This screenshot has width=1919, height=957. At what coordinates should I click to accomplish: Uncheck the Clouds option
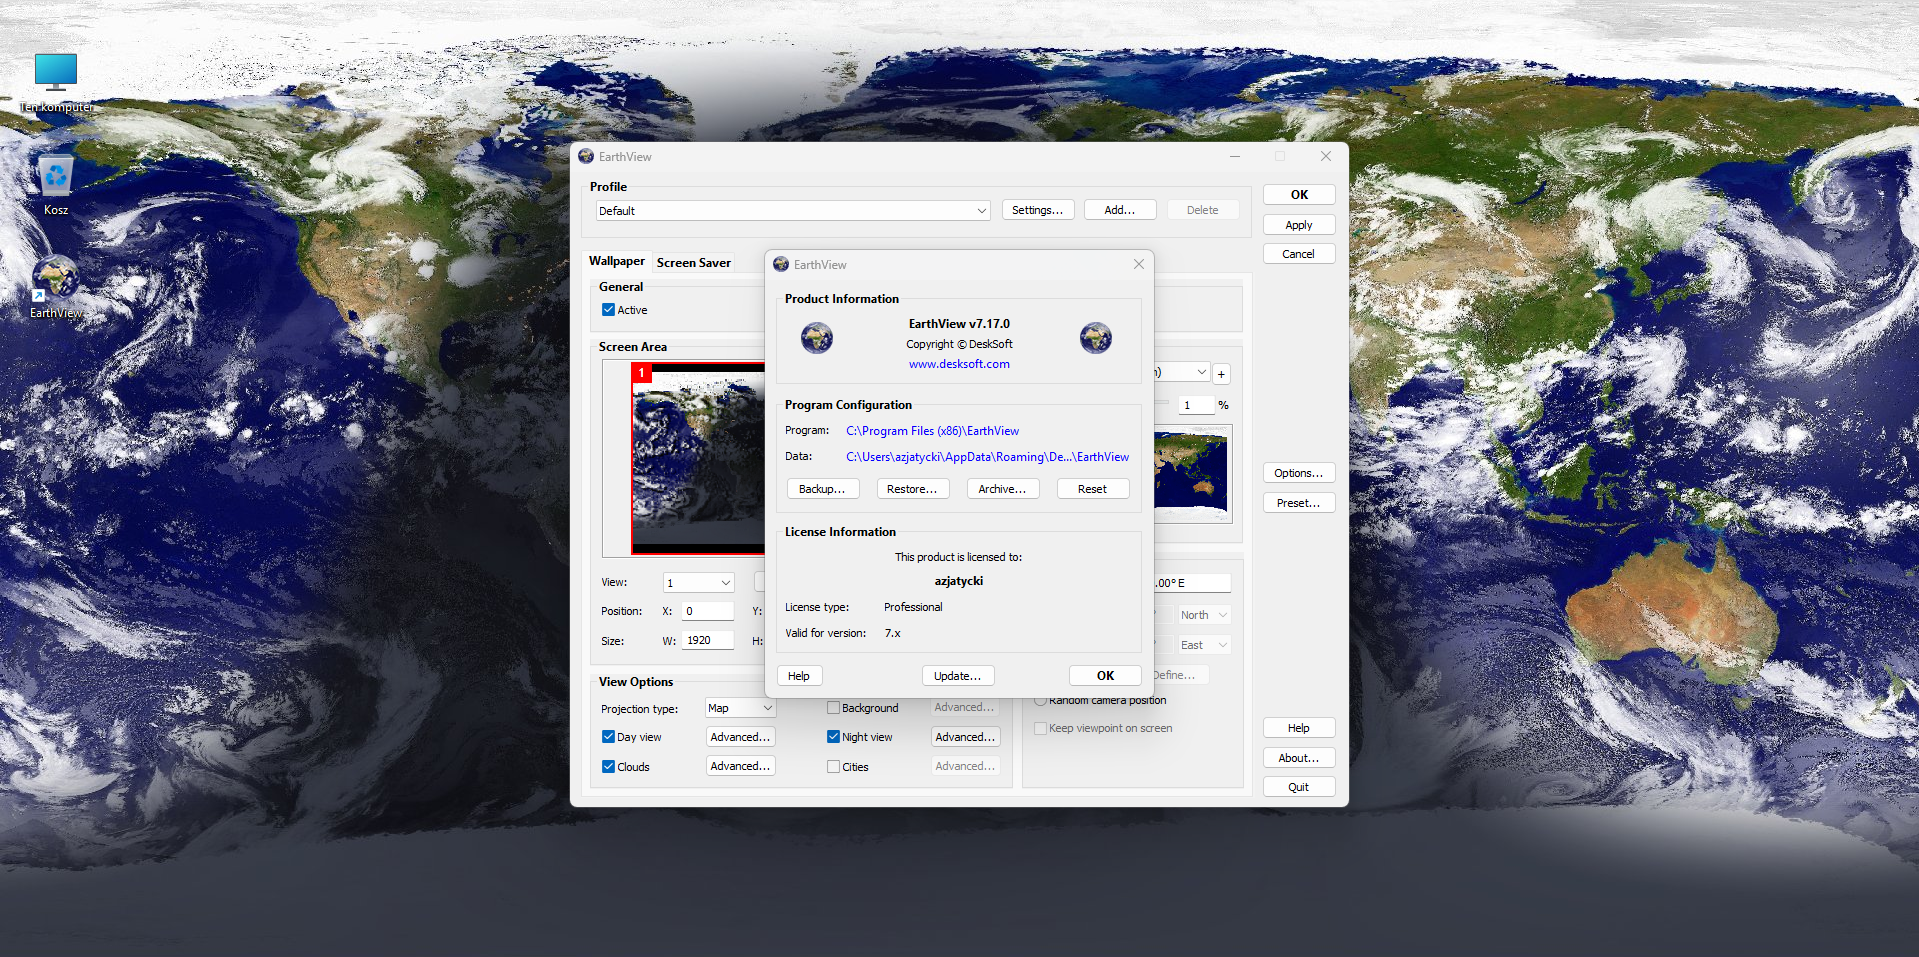(608, 767)
